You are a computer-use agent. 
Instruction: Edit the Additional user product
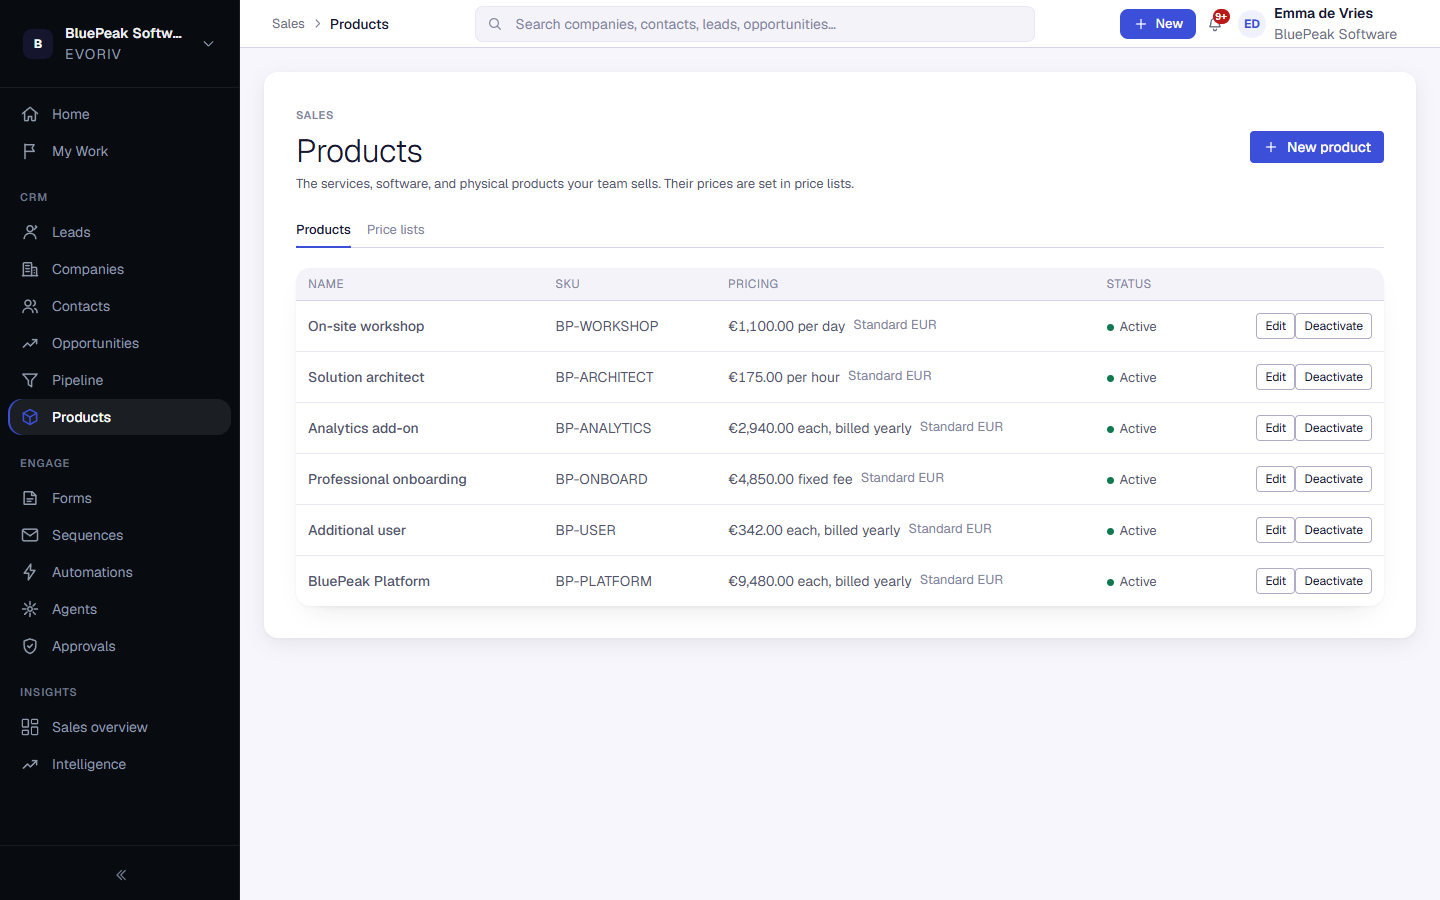(x=1275, y=530)
